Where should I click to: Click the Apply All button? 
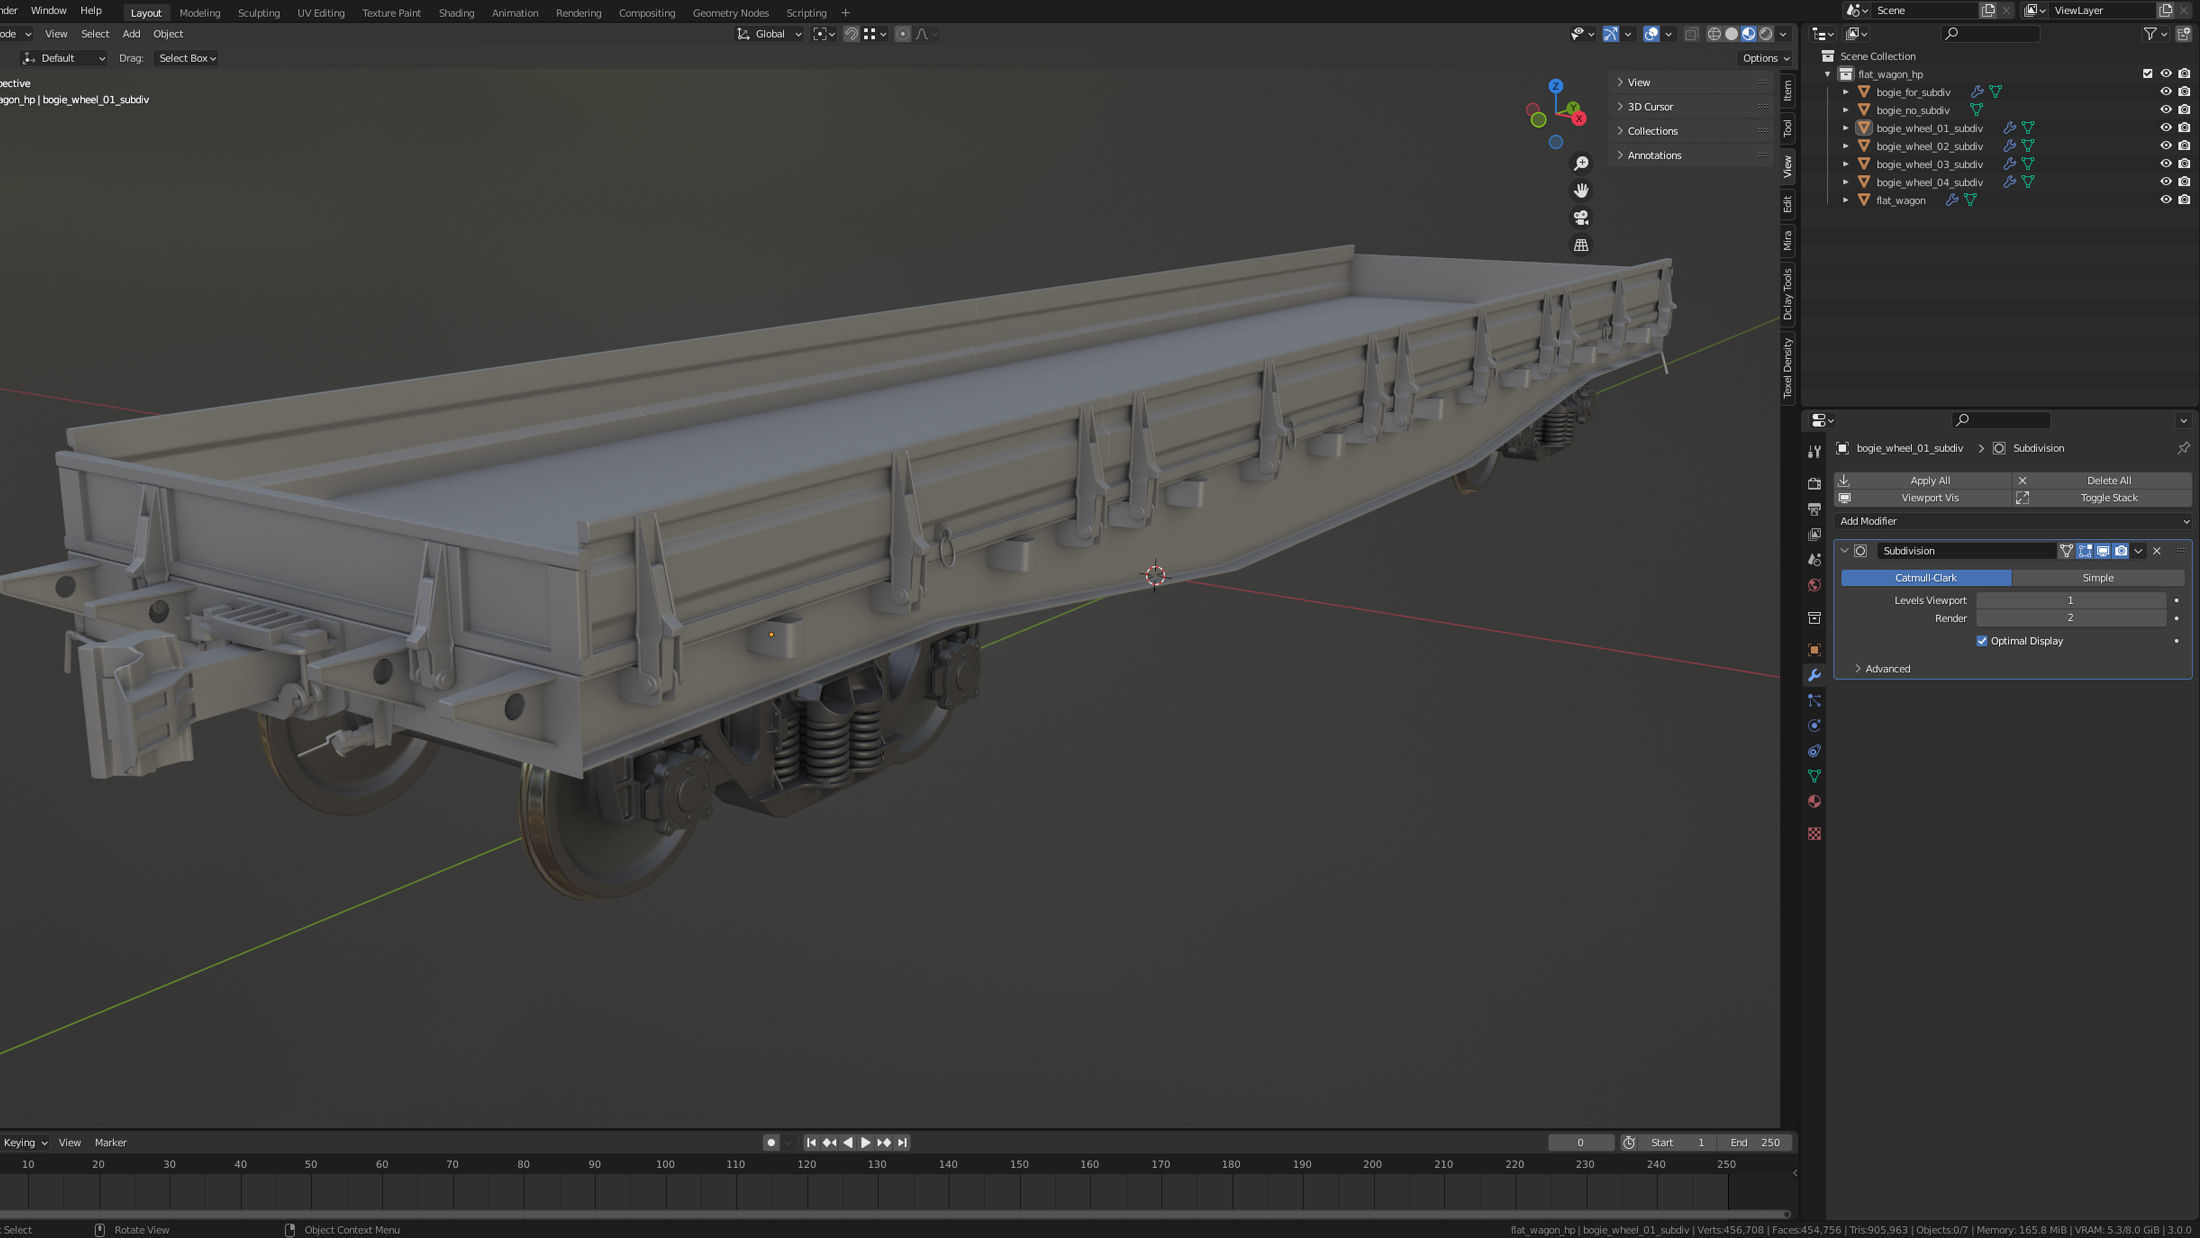point(1923,481)
